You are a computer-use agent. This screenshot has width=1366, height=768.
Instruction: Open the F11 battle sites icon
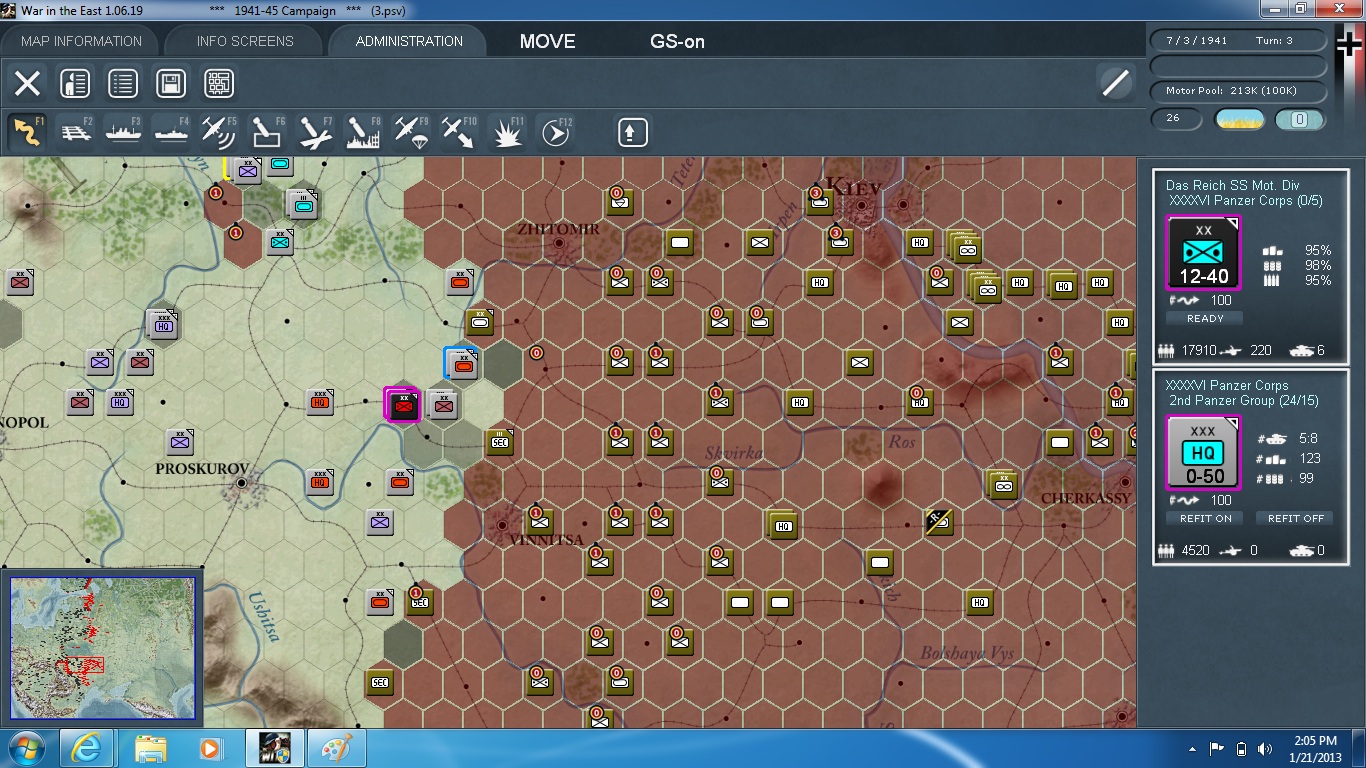[x=508, y=132]
